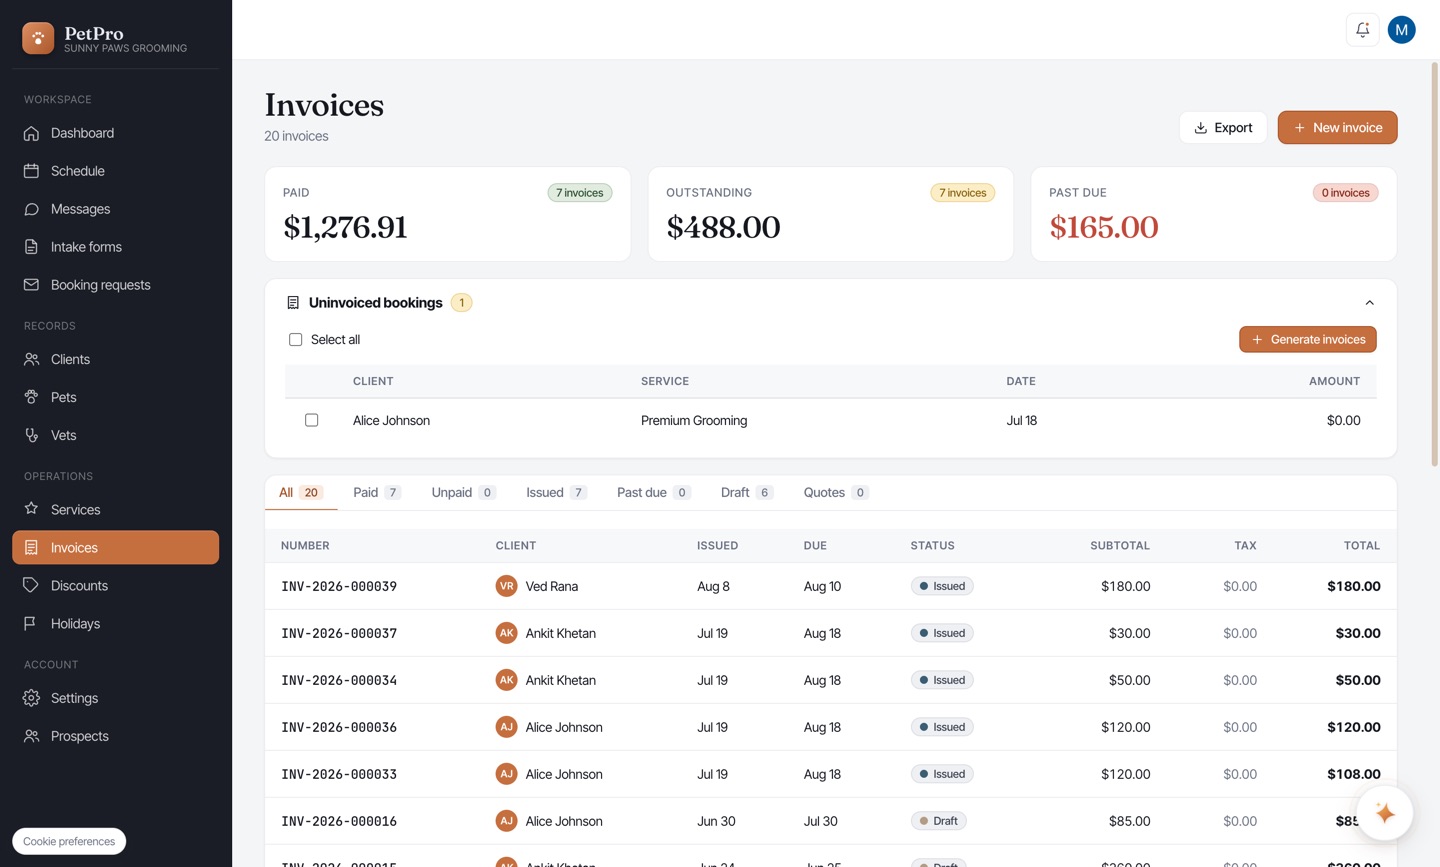Click the Issued status badge for INV-2026-000039
The height and width of the screenshot is (867, 1440).
click(x=942, y=586)
